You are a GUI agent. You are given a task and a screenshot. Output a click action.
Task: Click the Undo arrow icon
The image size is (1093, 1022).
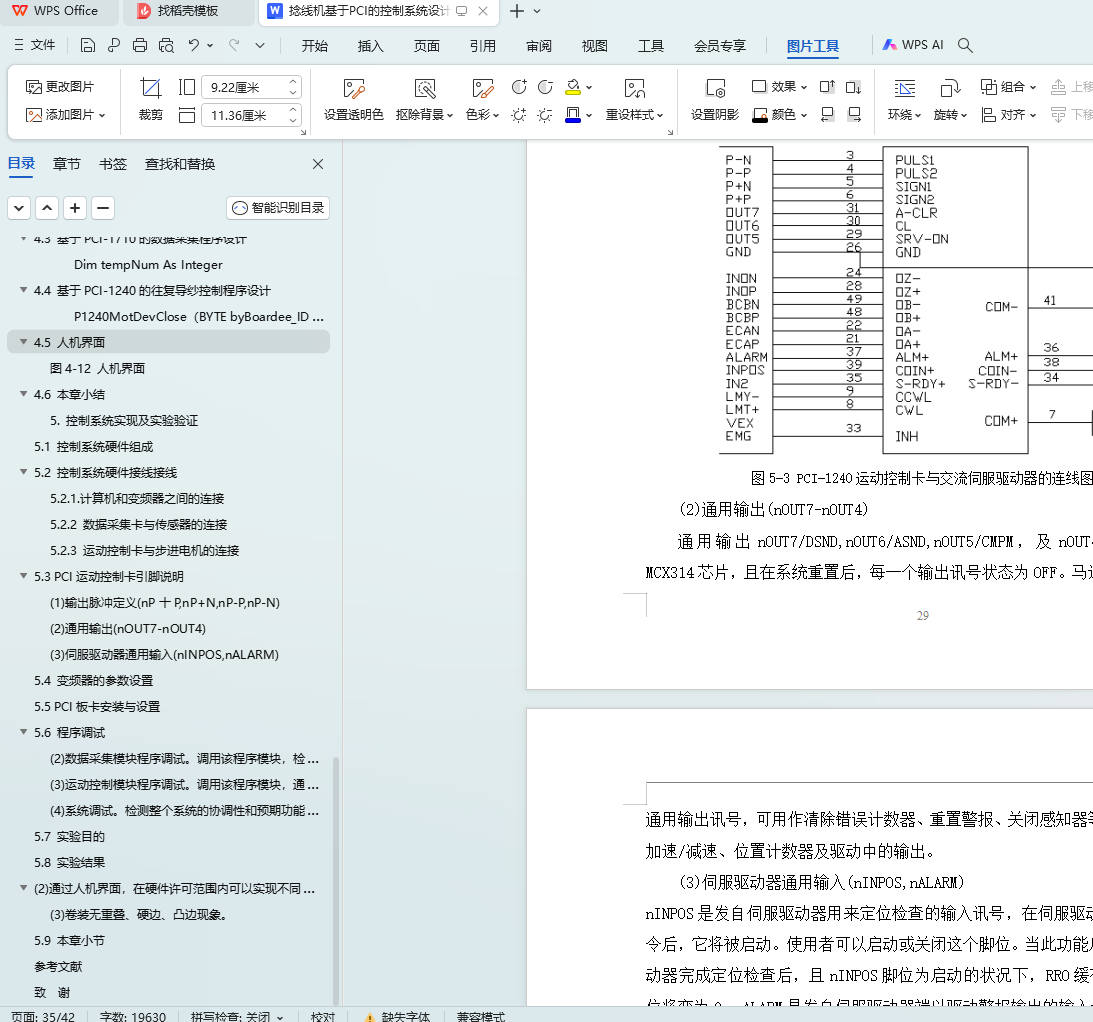coord(194,45)
